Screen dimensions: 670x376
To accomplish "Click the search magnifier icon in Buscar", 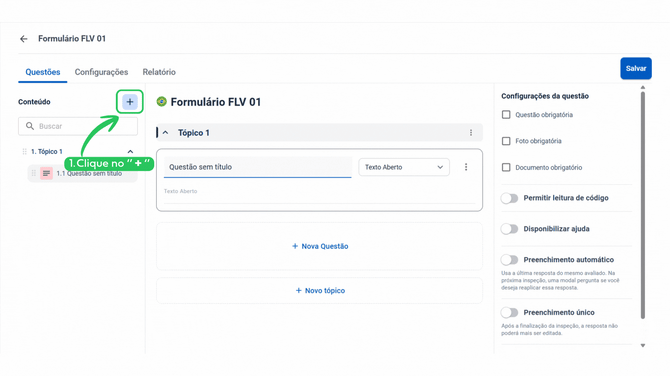I will [x=29, y=126].
